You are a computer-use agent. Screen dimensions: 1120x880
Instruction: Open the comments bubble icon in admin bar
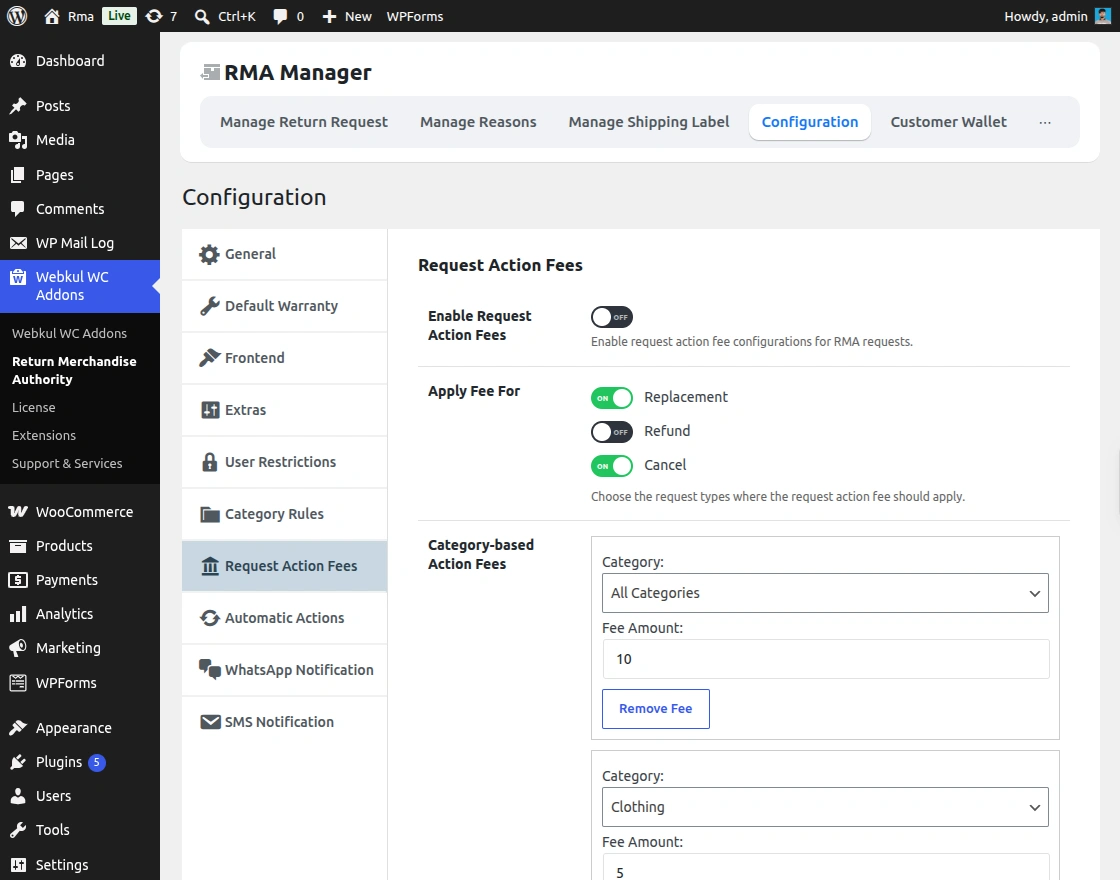coord(280,16)
